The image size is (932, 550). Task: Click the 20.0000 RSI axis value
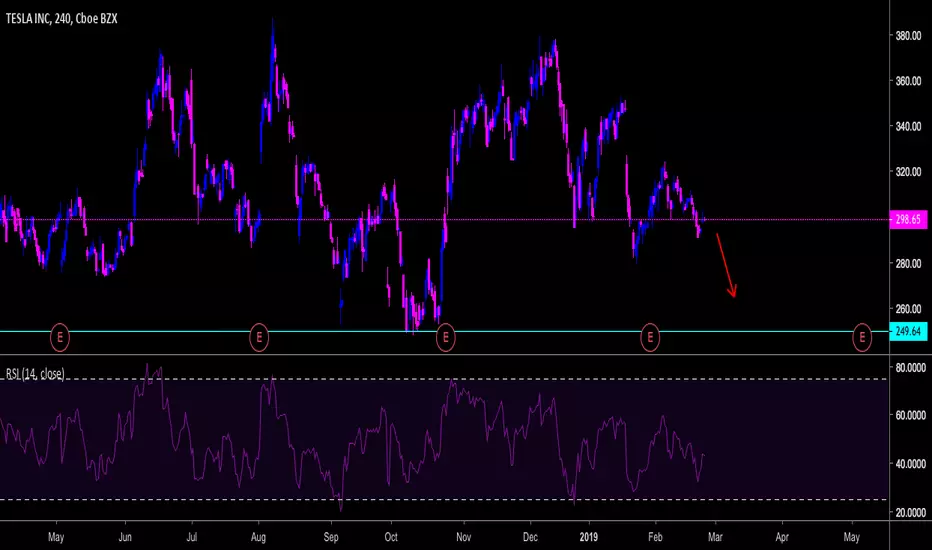tap(911, 513)
